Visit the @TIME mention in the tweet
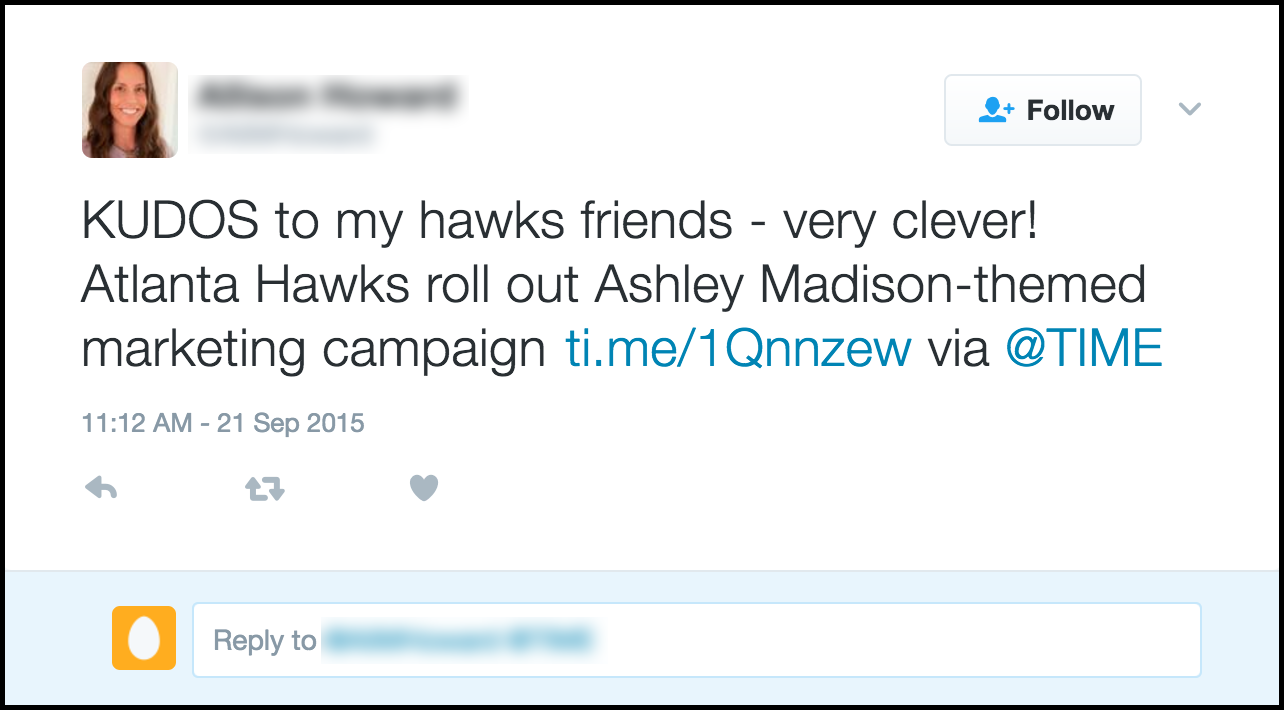 tap(1084, 349)
